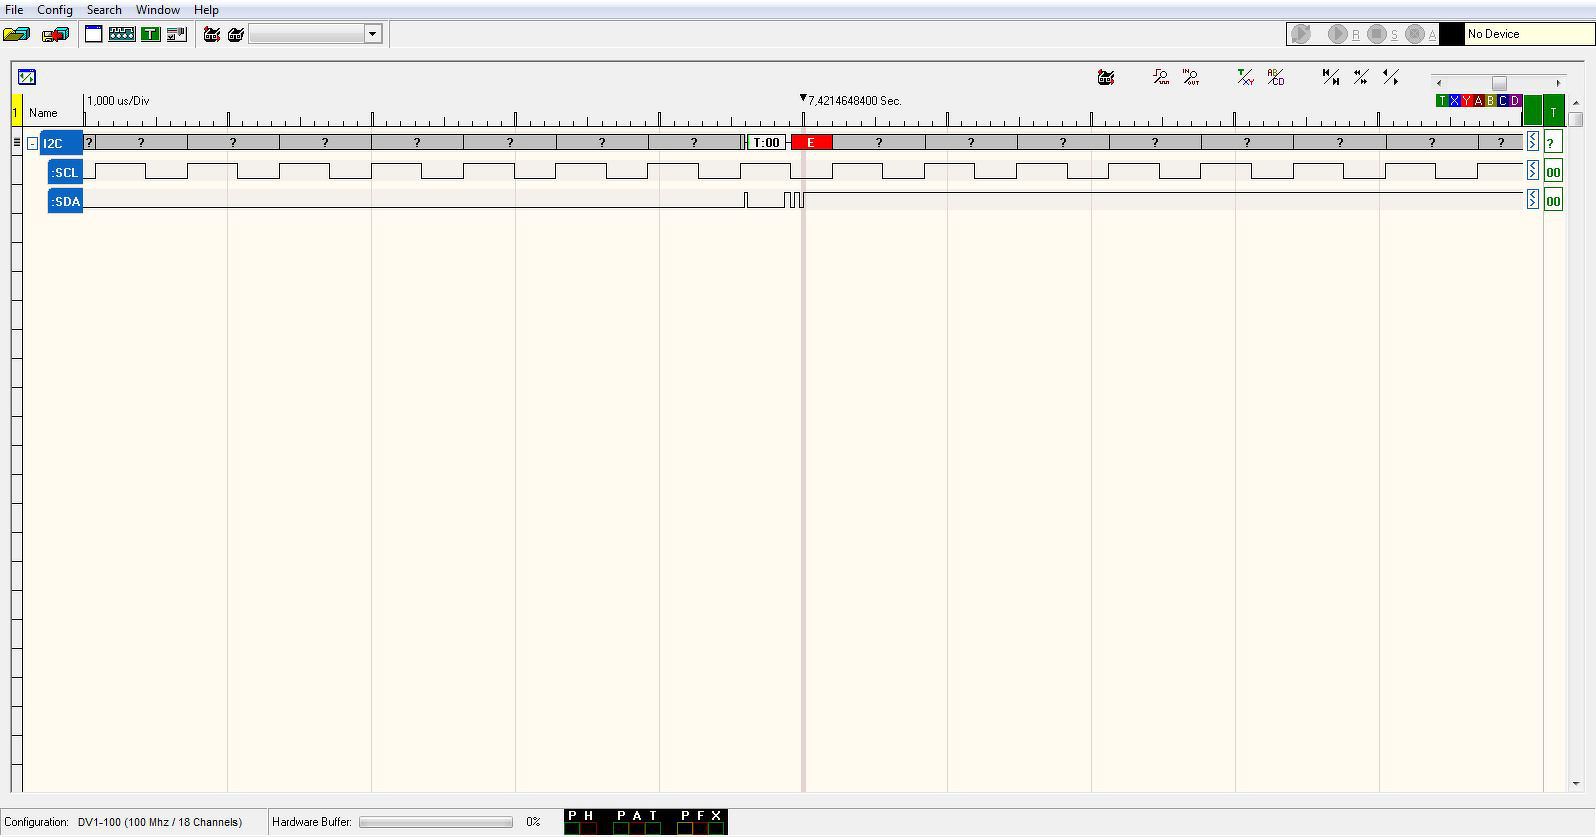
Task: Click the plain binoculars search icon
Action: [x=236, y=34]
